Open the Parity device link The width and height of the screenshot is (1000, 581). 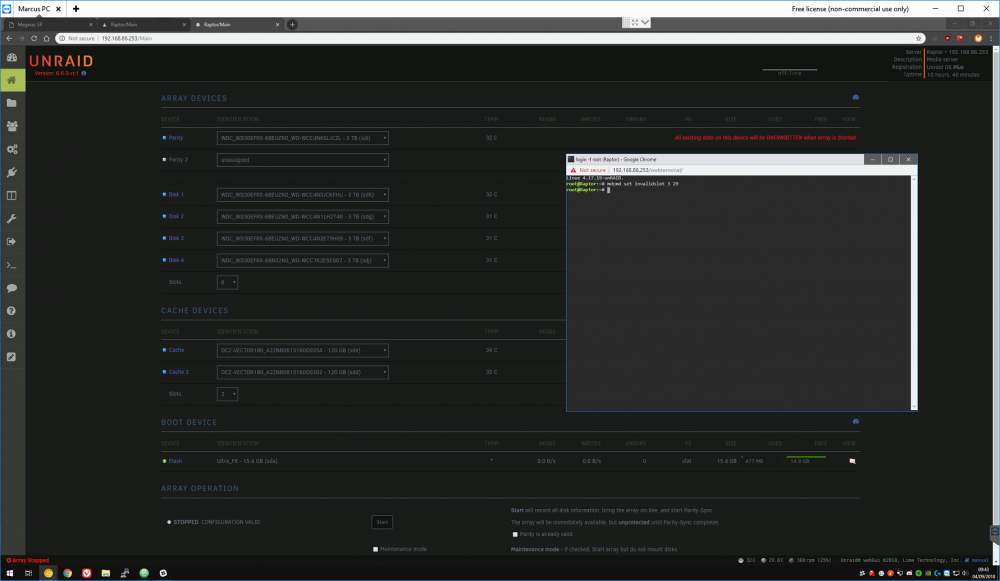click(175, 138)
